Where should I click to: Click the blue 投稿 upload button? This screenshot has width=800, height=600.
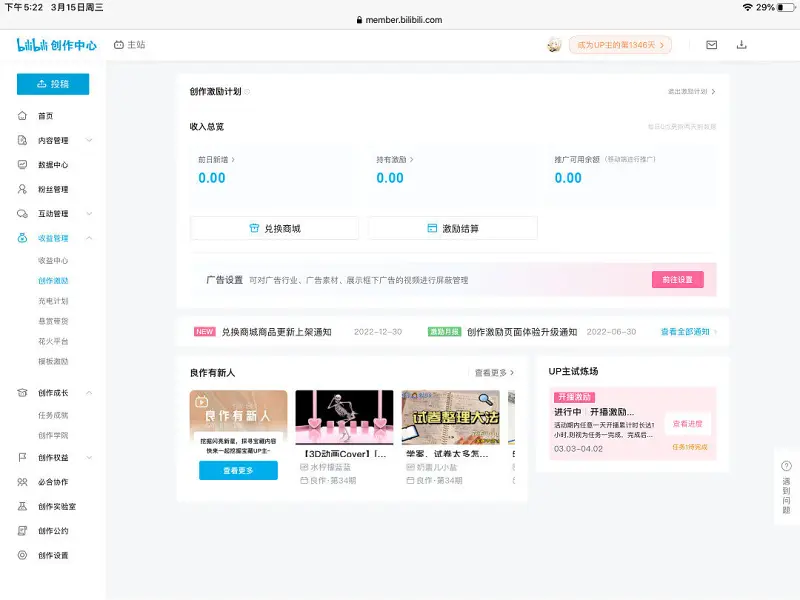53,84
